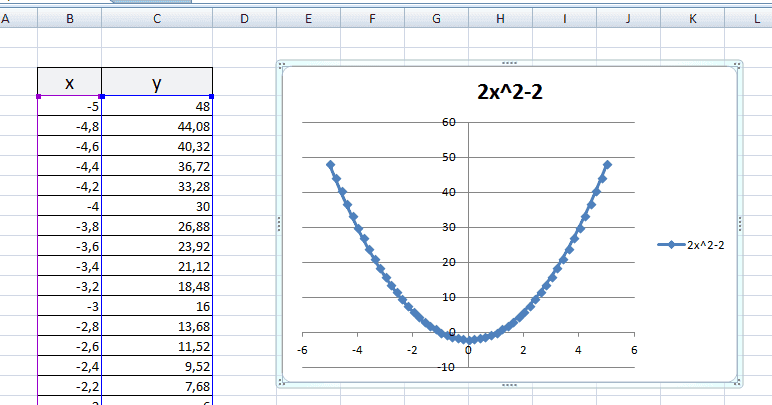The width and height of the screenshot is (772, 405).
Task: Click the vertical axis label 60
Action: [x=448, y=122]
